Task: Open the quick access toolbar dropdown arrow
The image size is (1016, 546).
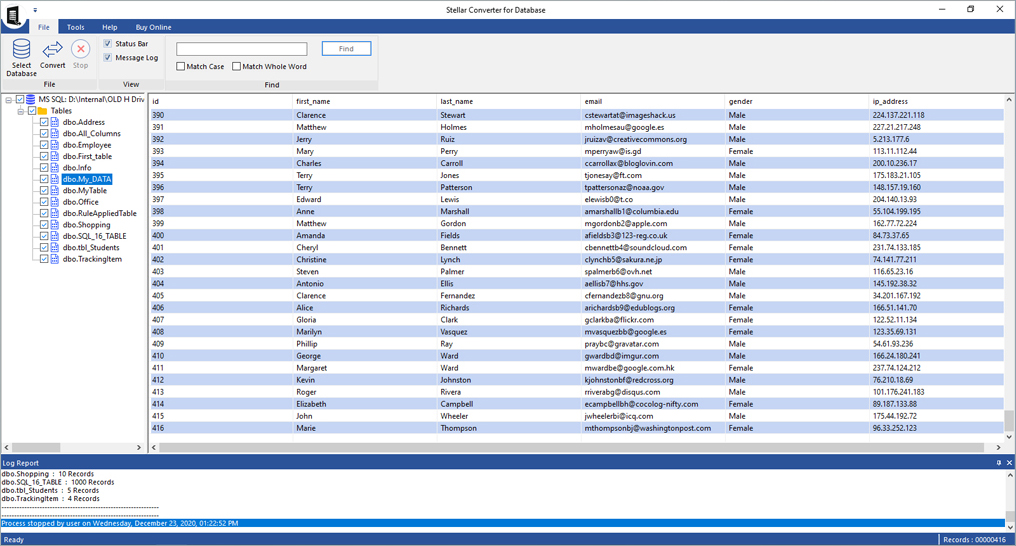Action: coord(35,10)
